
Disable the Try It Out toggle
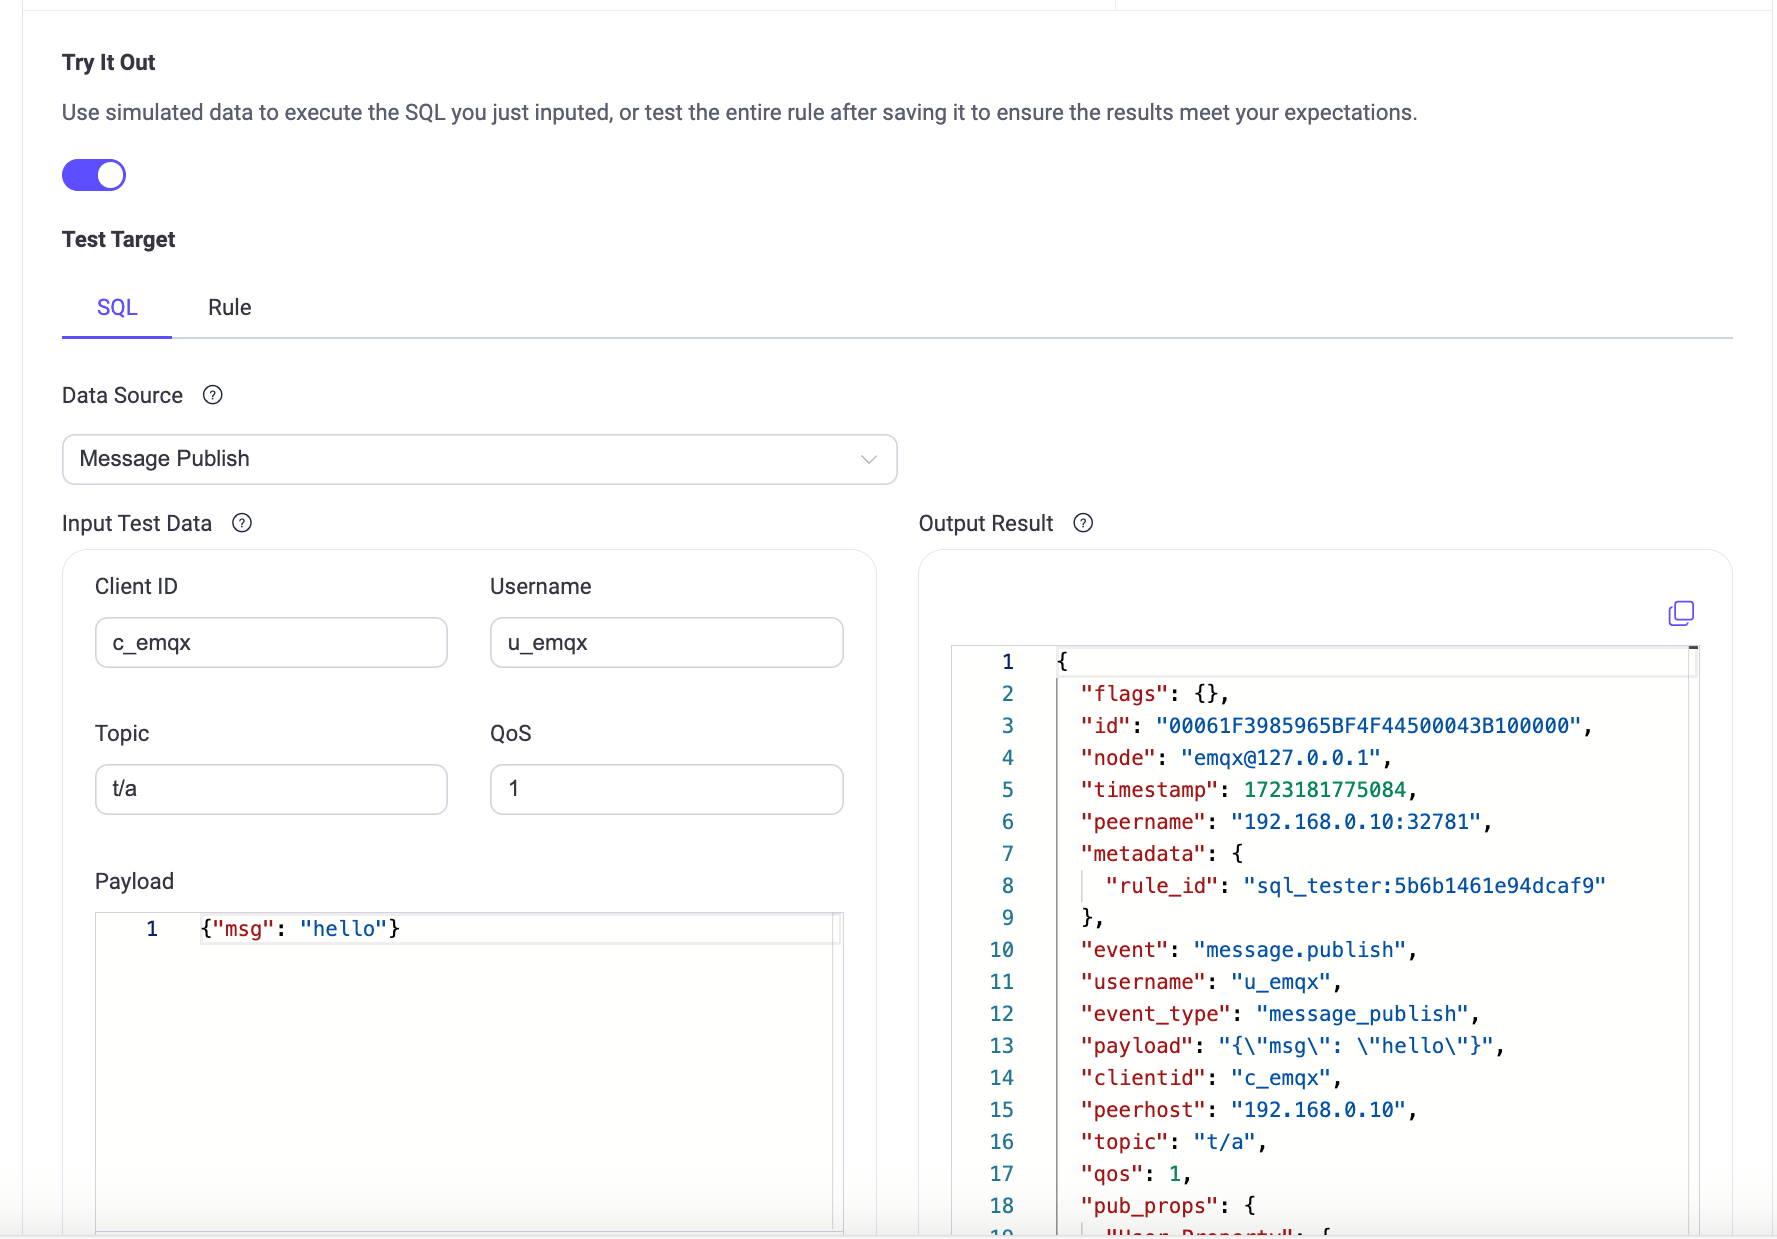93,174
